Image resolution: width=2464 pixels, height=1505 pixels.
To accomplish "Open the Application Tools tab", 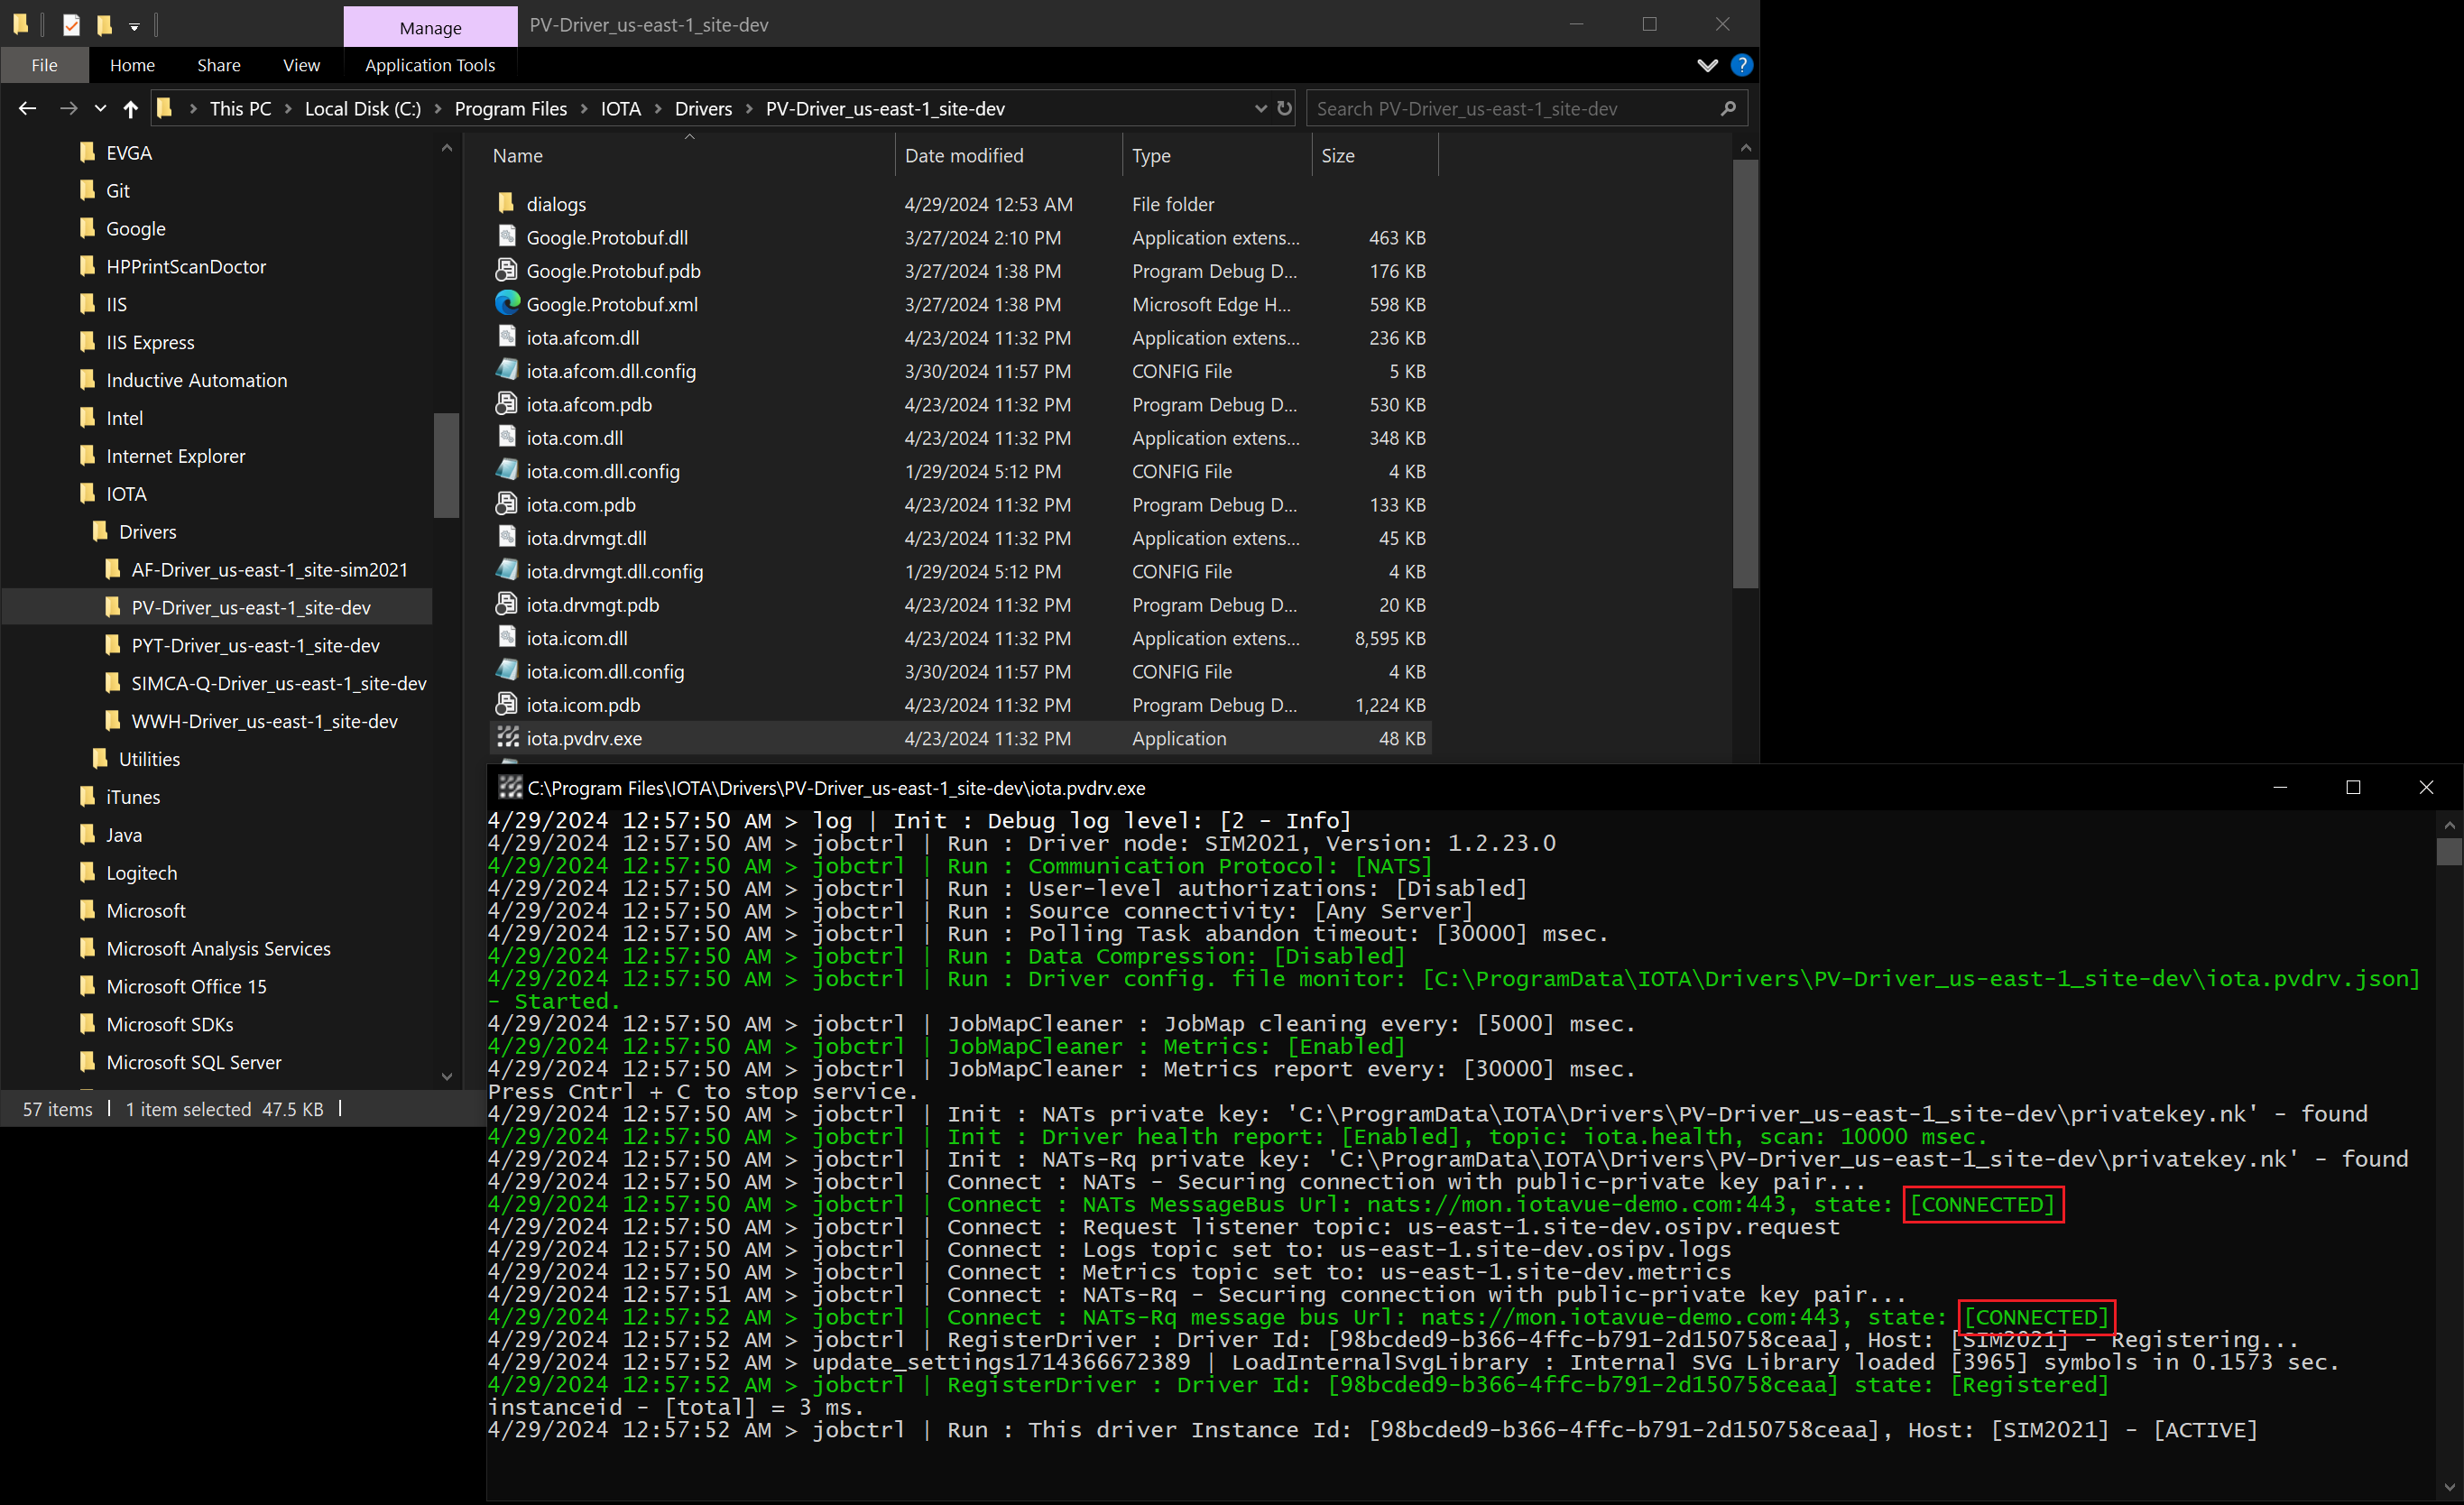I will (x=430, y=65).
